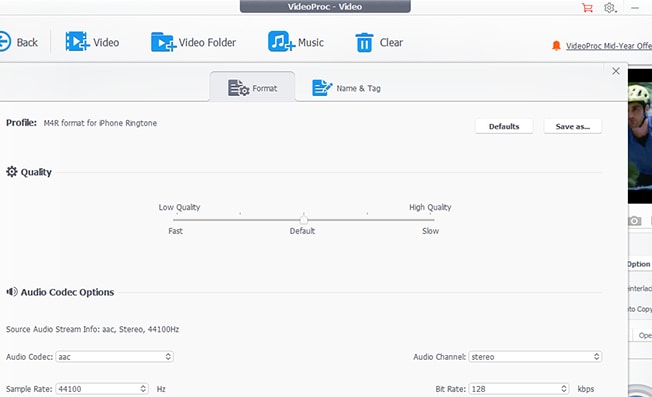Image resolution: width=652 pixels, height=397 pixels.
Task: Clear the list with the trash icon
Action: 364,42
